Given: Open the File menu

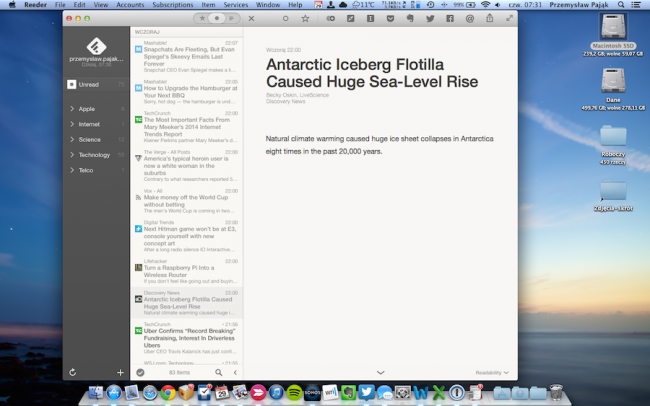Looking at the screenshot, I should point(60,5).
